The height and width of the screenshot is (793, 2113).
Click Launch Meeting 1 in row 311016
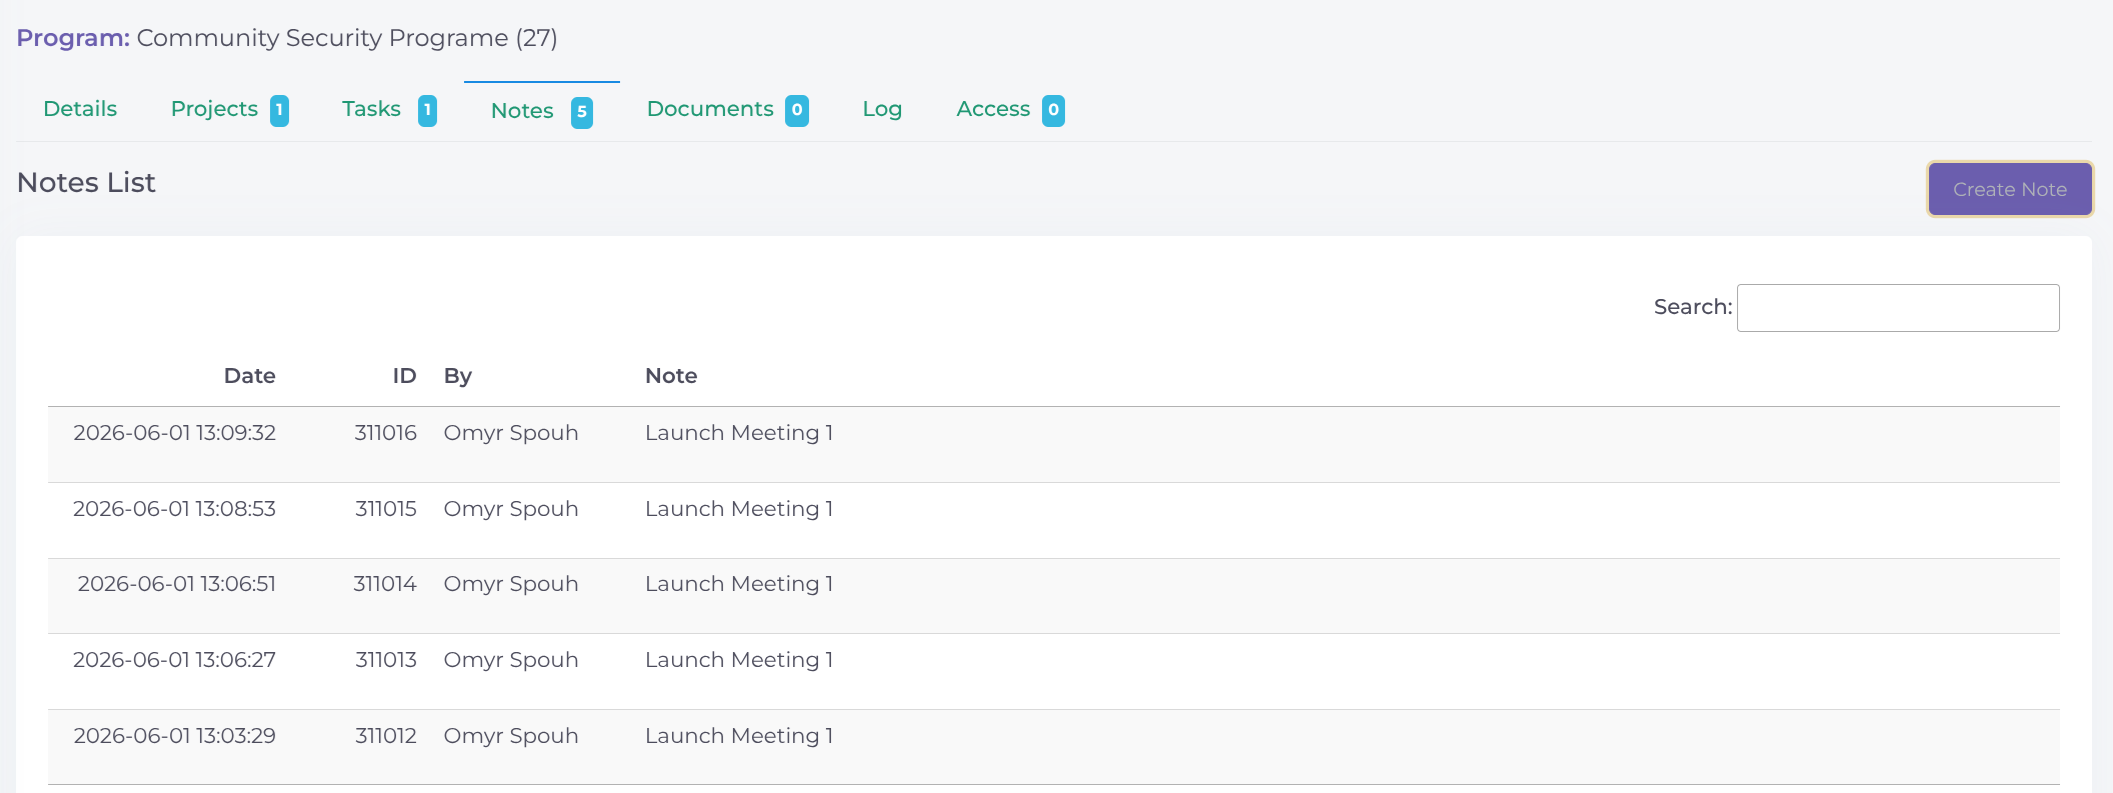pos(739,433)
